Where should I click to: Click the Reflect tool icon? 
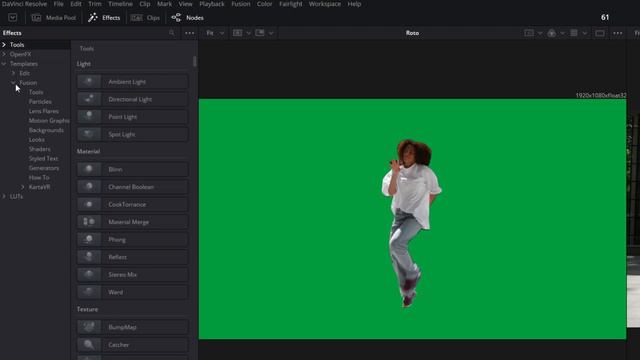pyautogui.click(x=89, y=257)
